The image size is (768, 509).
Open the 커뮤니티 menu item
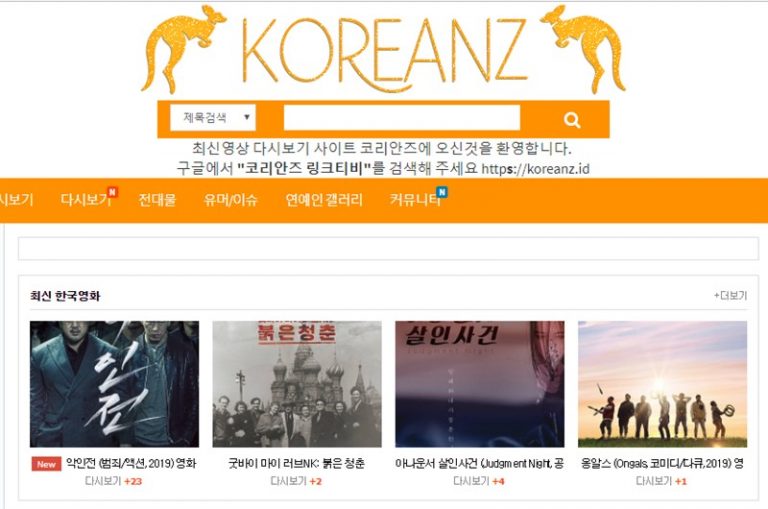coord(414,200)
